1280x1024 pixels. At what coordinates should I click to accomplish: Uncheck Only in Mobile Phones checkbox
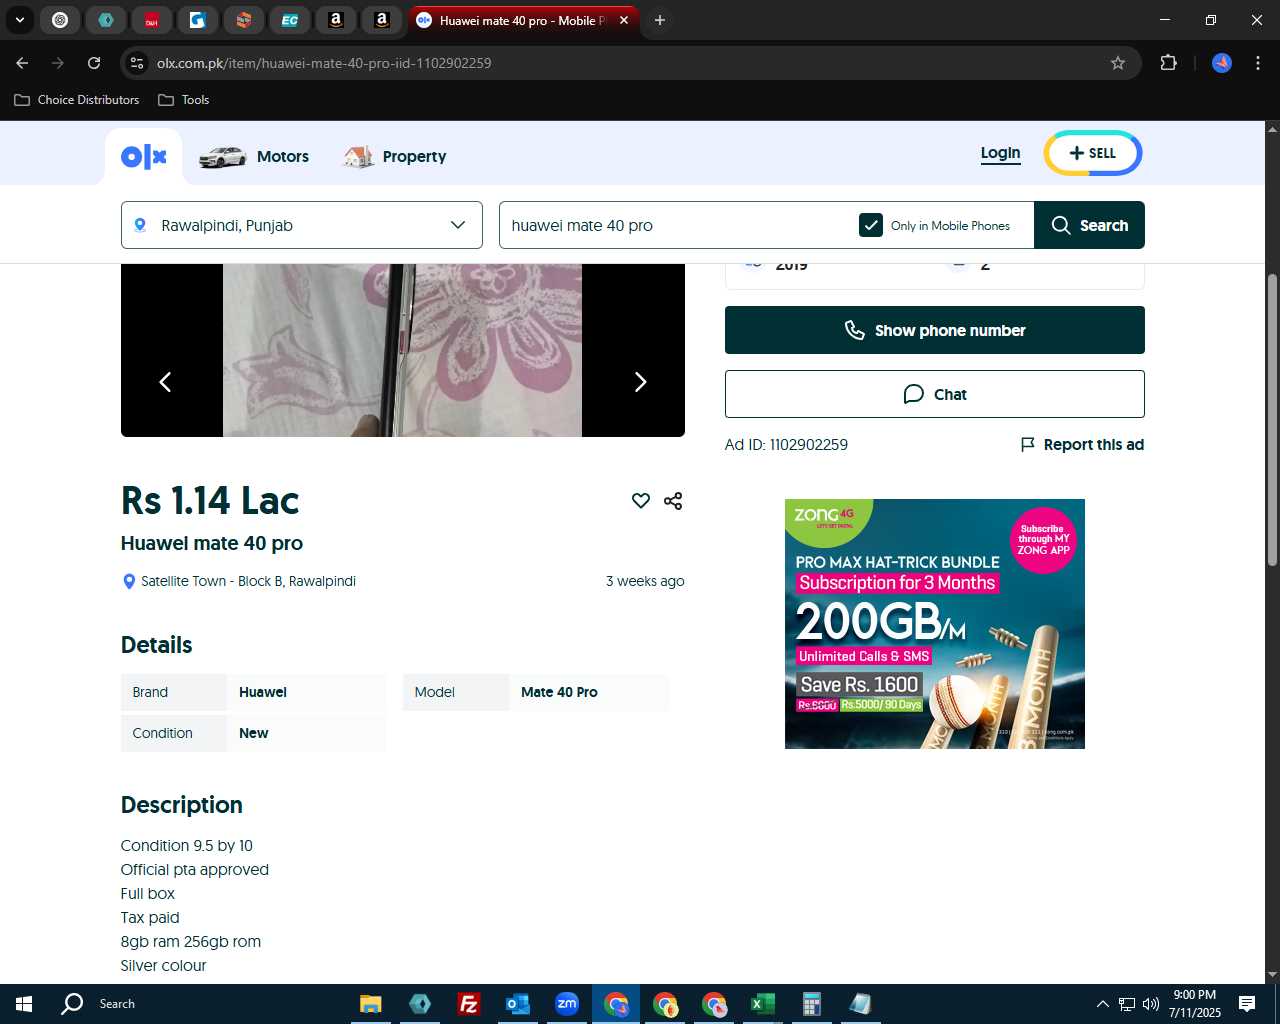[871, 225]
